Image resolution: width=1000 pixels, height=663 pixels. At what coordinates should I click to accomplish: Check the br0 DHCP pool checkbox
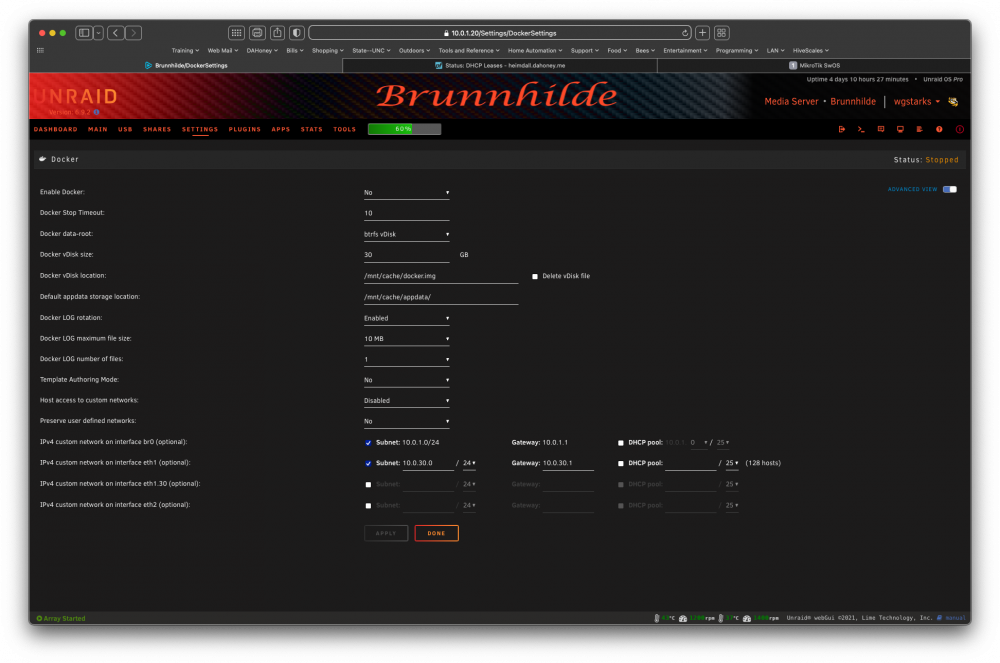[621, 443]
